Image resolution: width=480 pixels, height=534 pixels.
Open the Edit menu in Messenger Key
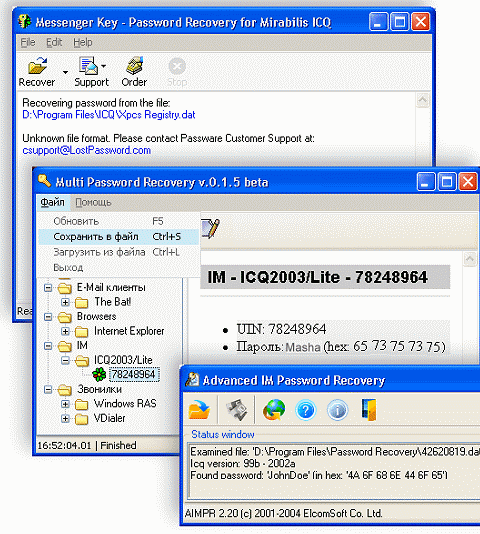pos(54,43)
